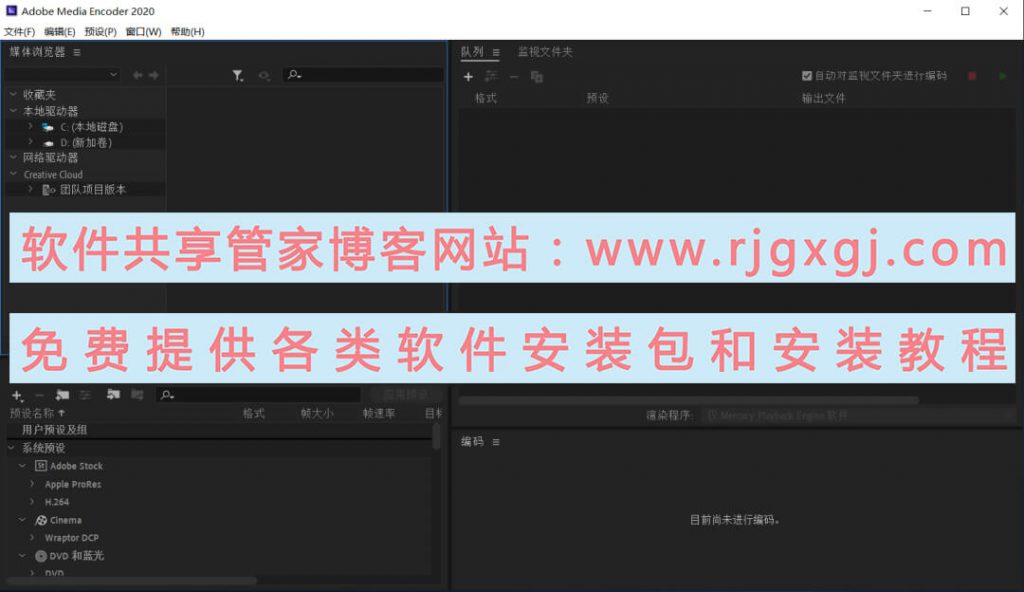Toggle 自动对监视文件夹进行编码 checkbox
The width and height of the screenshot is (1024, 592).
pyautogui.click(x=807, y=76)
